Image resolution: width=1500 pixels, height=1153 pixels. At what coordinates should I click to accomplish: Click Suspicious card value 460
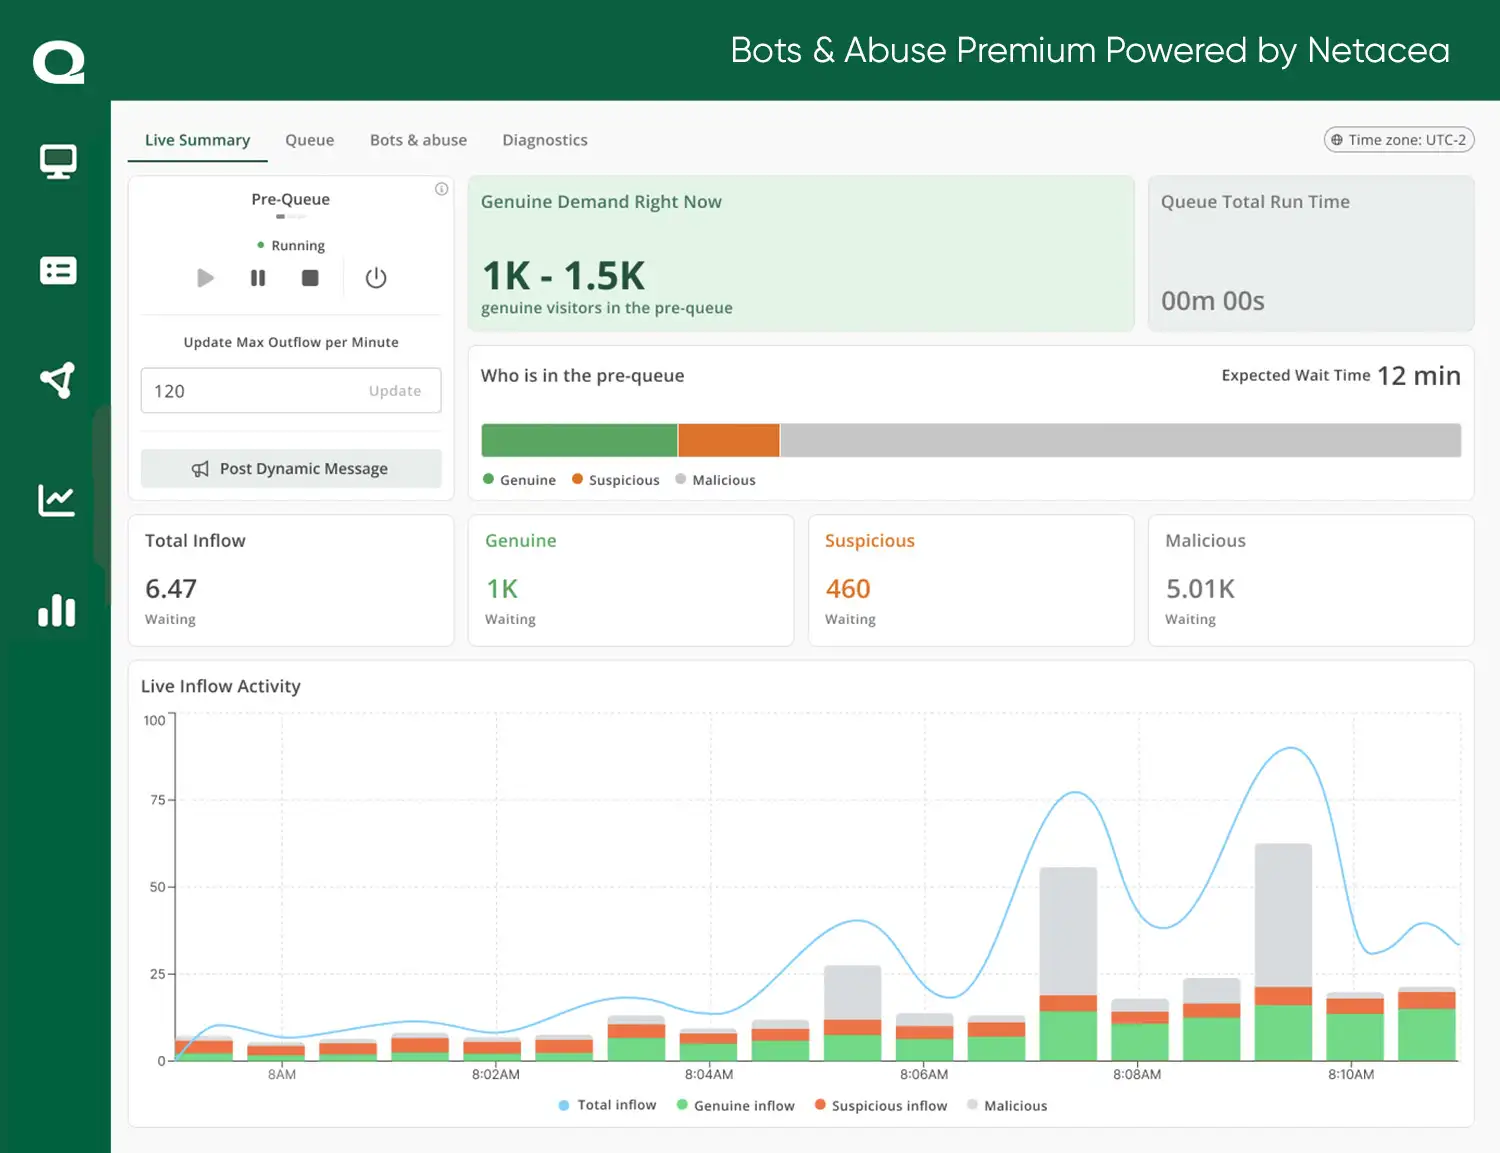848,588
